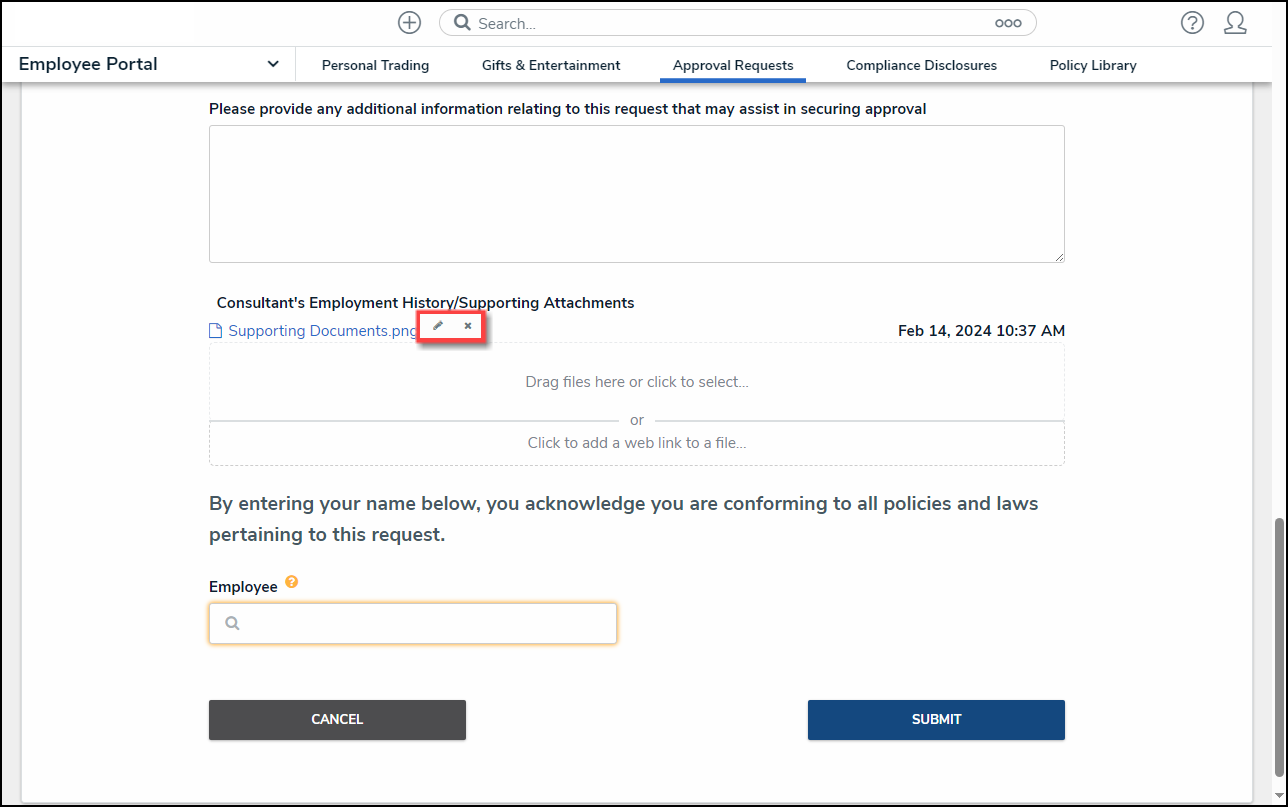Open the user profile icon

pos(1235,23)
